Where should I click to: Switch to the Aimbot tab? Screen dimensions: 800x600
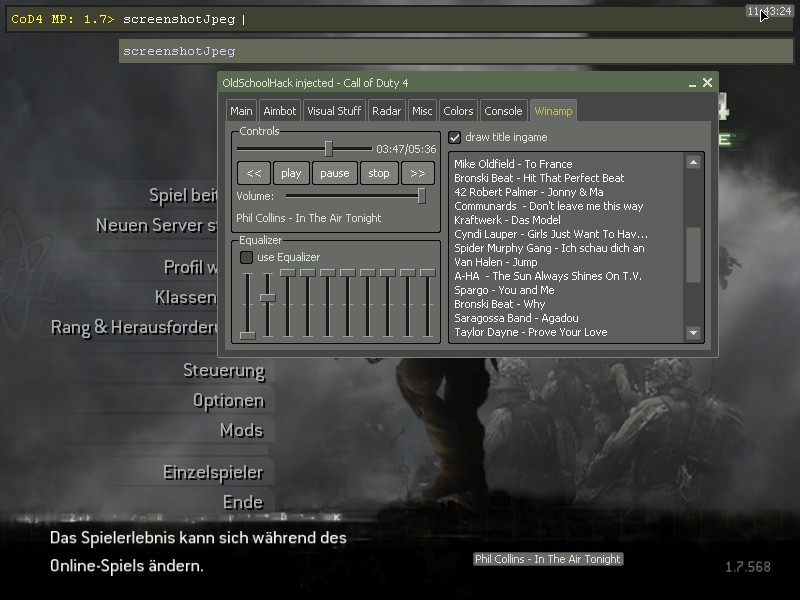280,111
